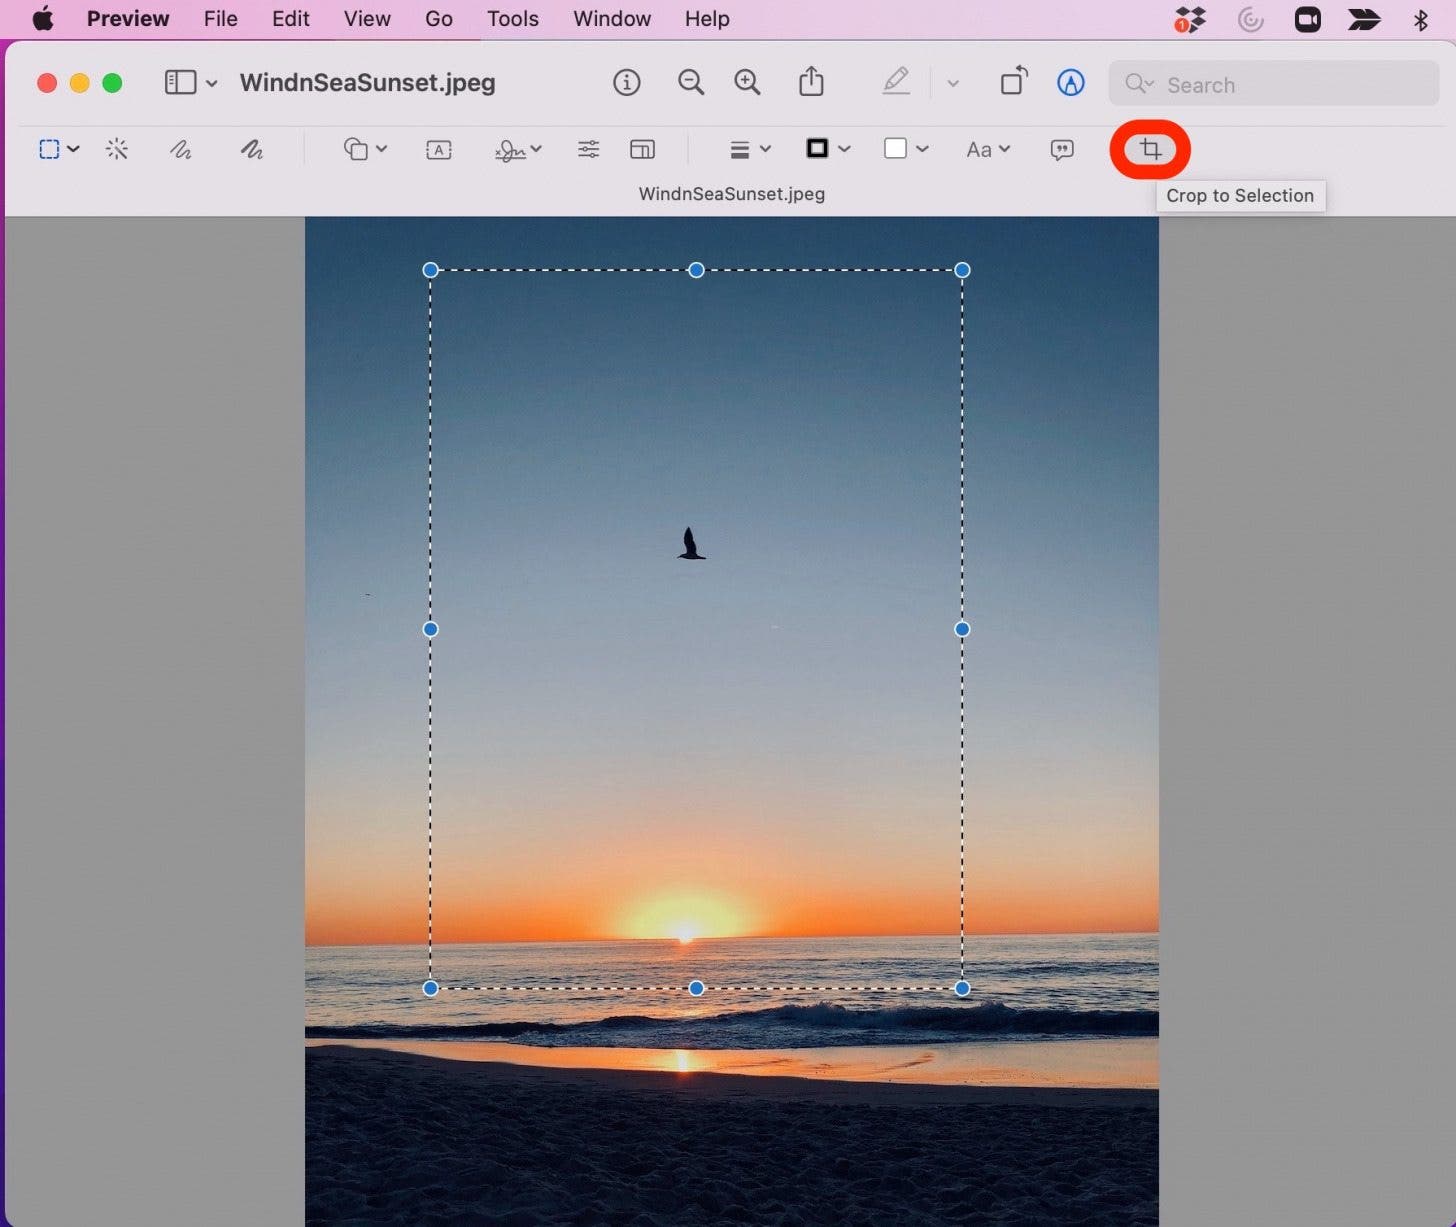1456x1227 pixels.
Task: Open the Adjust Color sliders tool
Action: coord(588,150)
